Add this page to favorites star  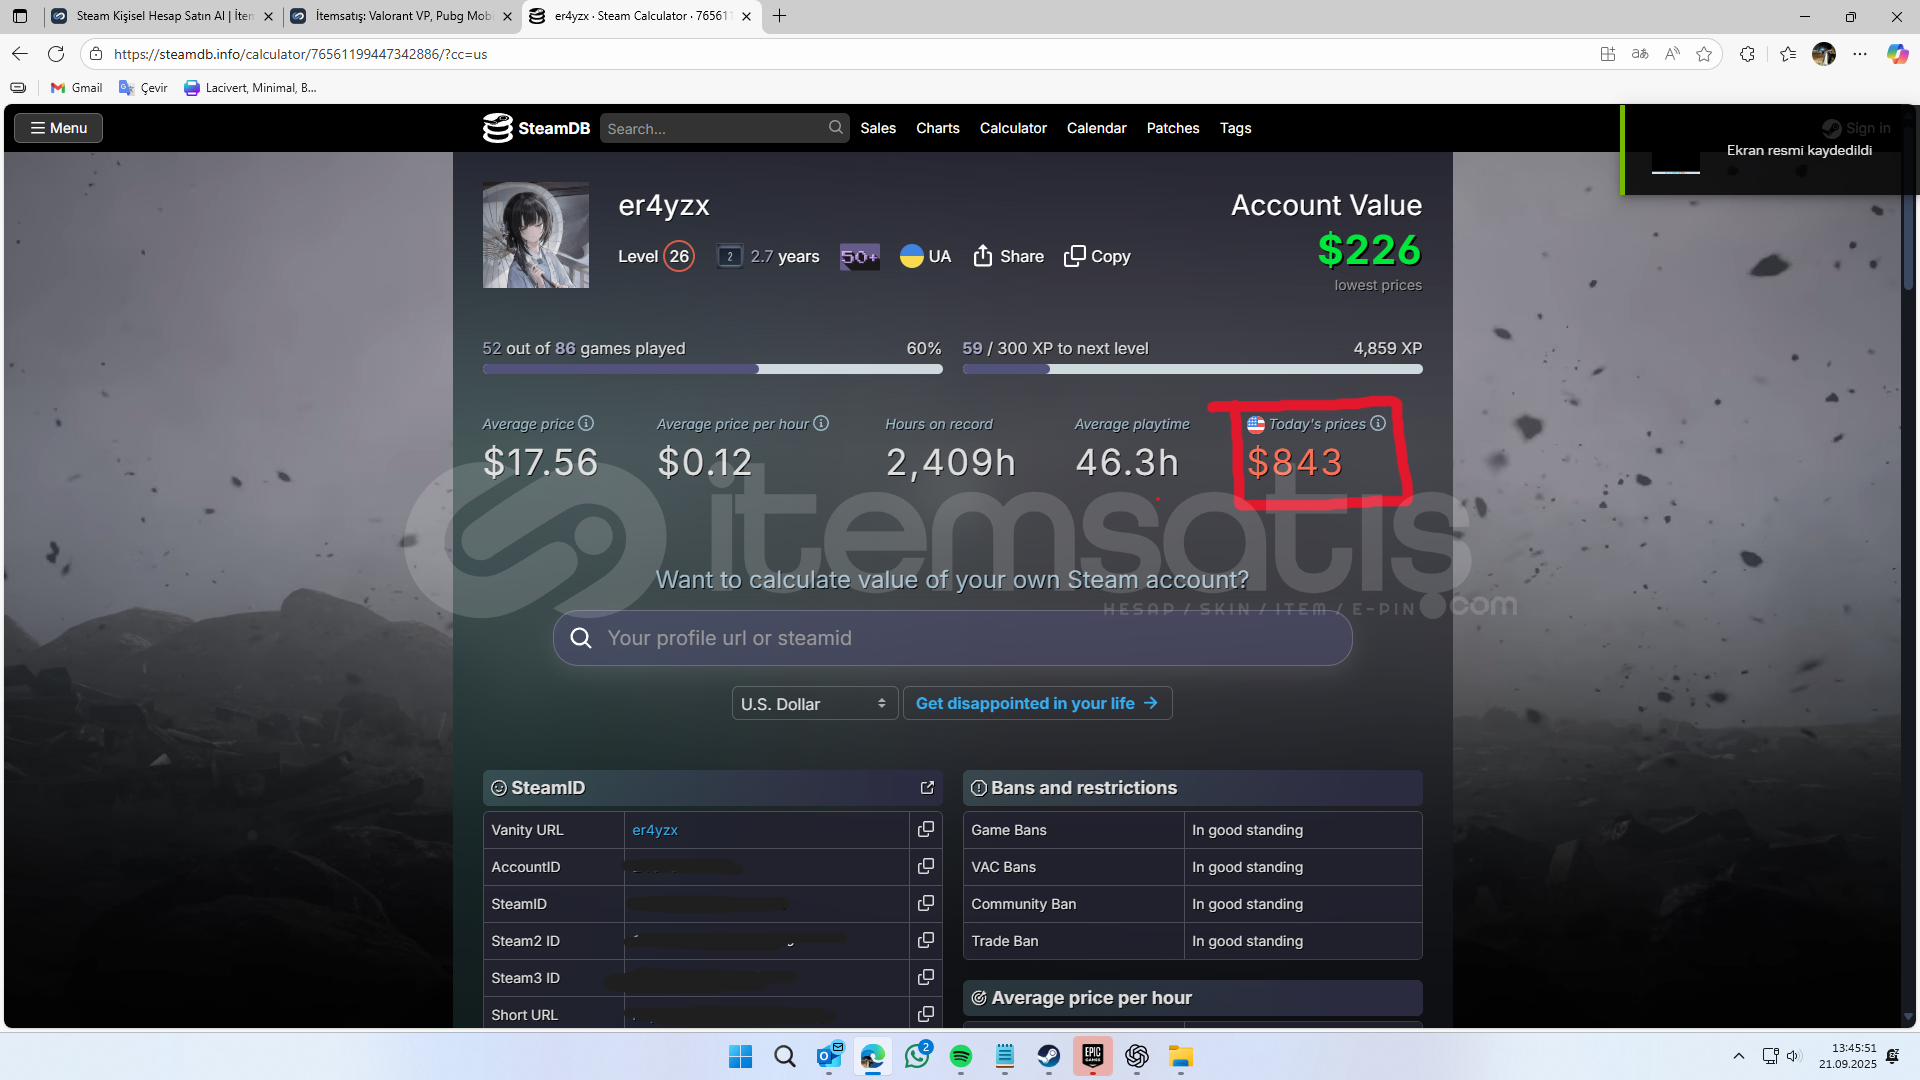1704,54
